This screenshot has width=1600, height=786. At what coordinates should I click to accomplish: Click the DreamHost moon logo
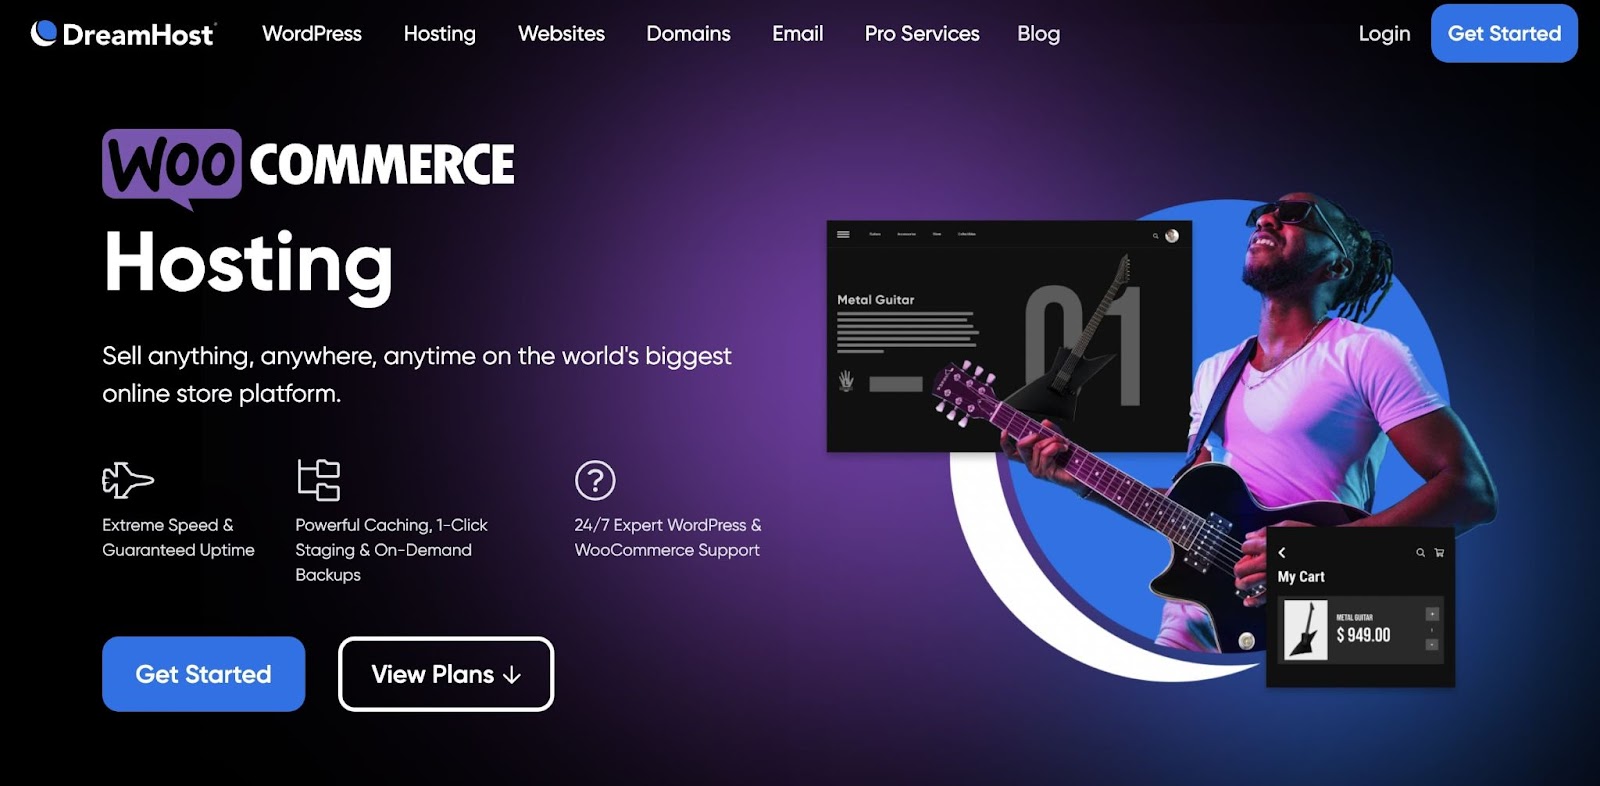(43, 33)
